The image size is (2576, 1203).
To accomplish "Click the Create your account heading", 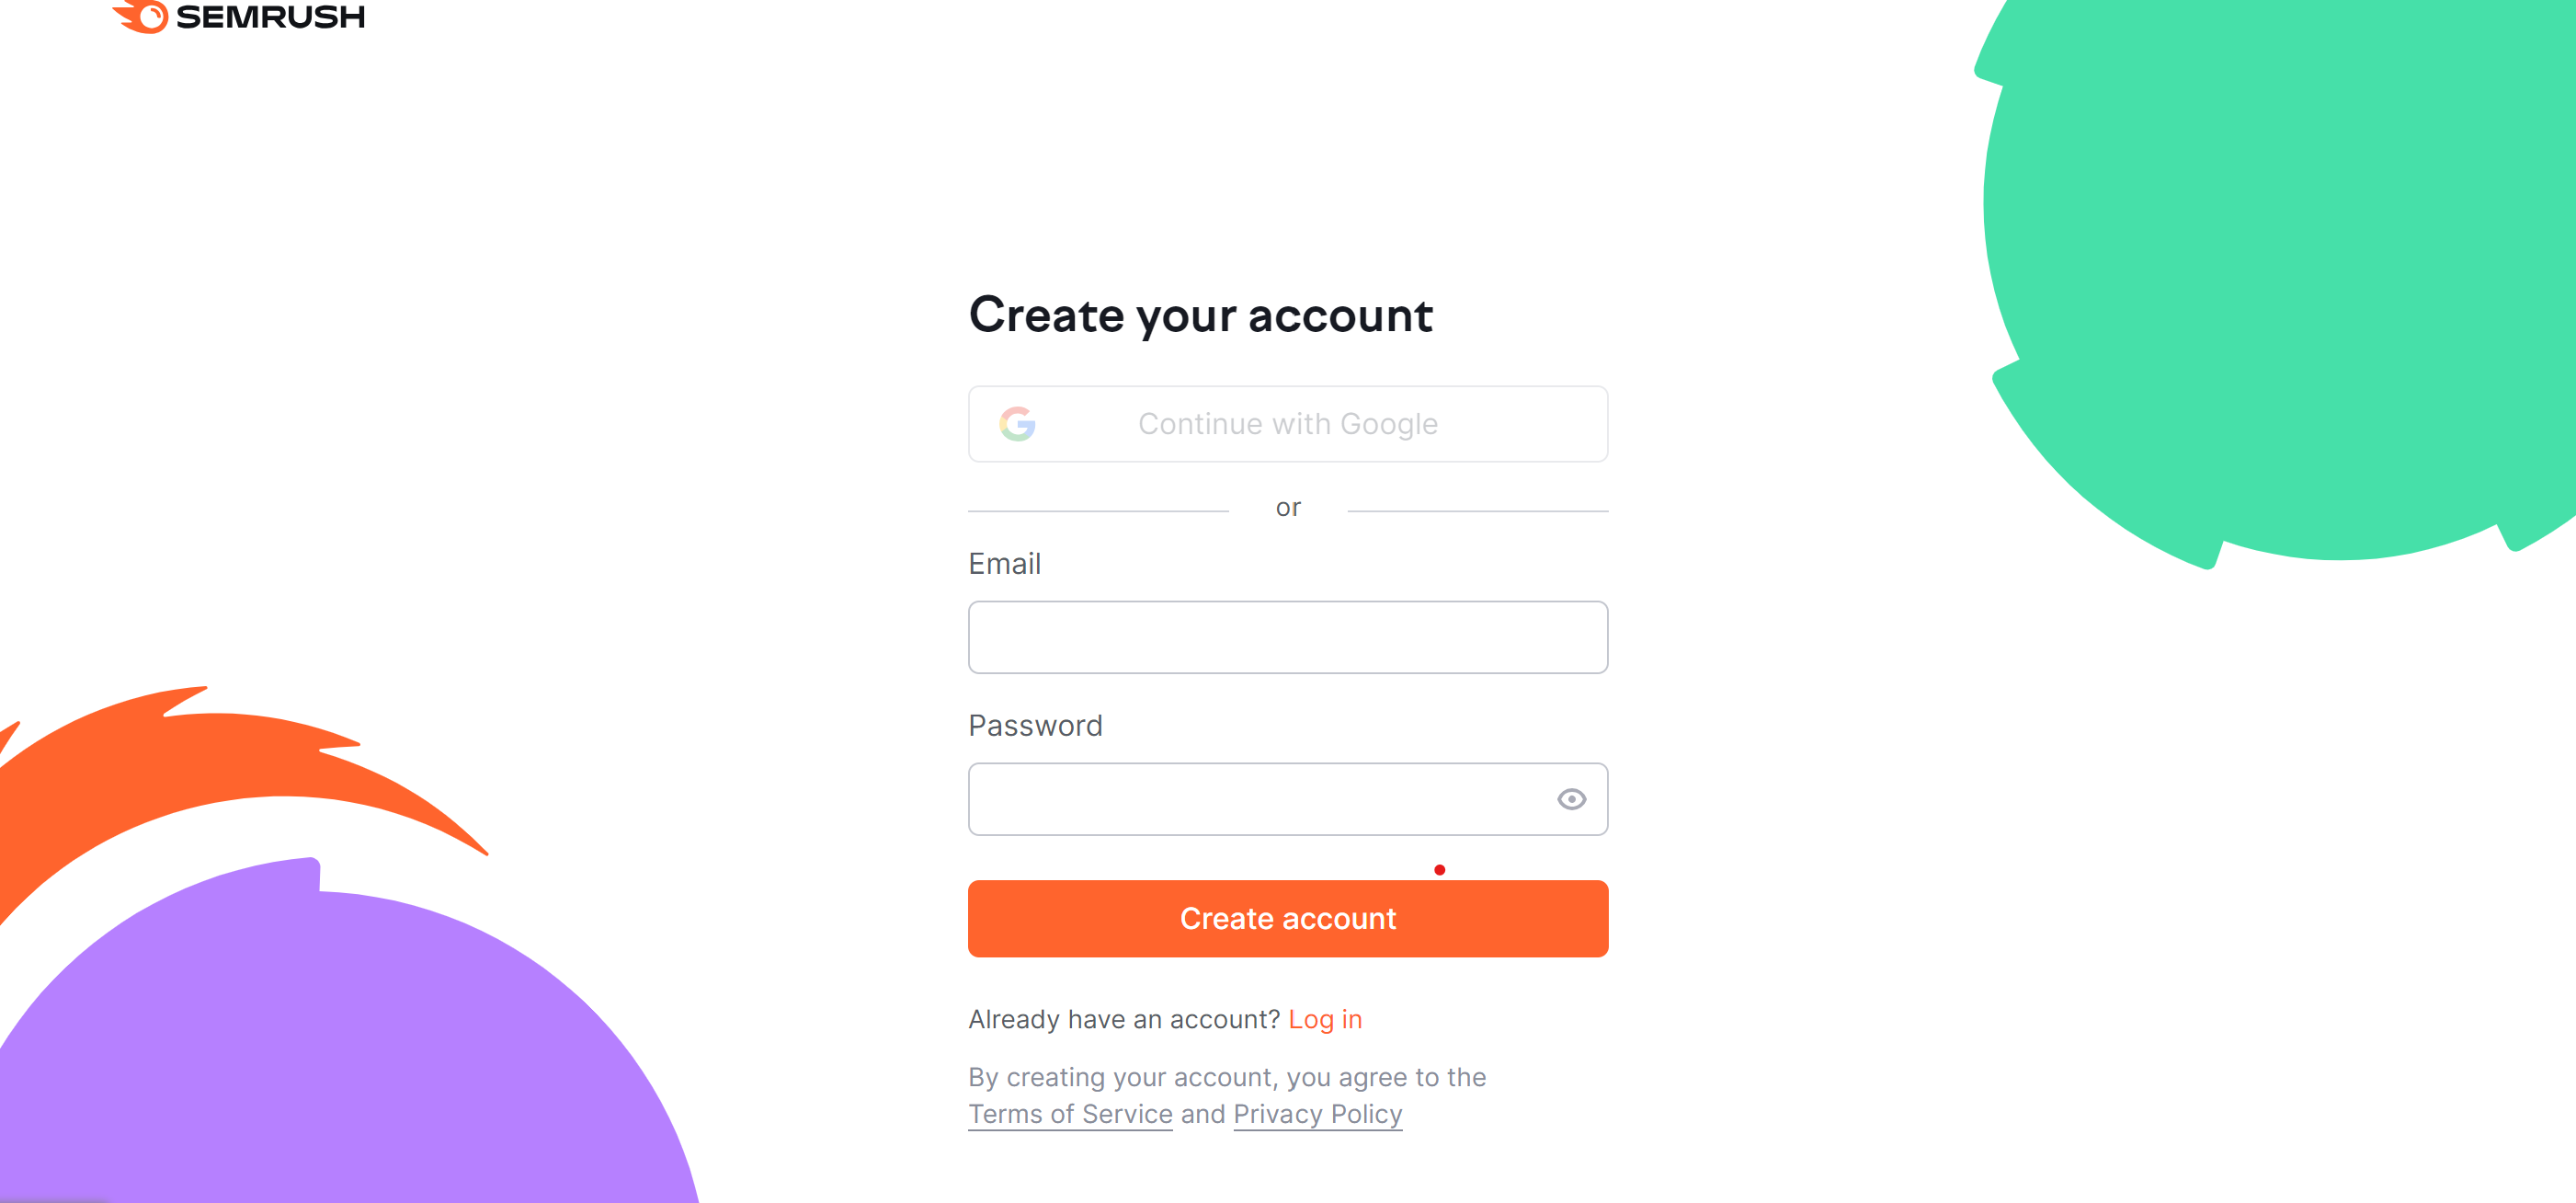I will click(1200, 315).
